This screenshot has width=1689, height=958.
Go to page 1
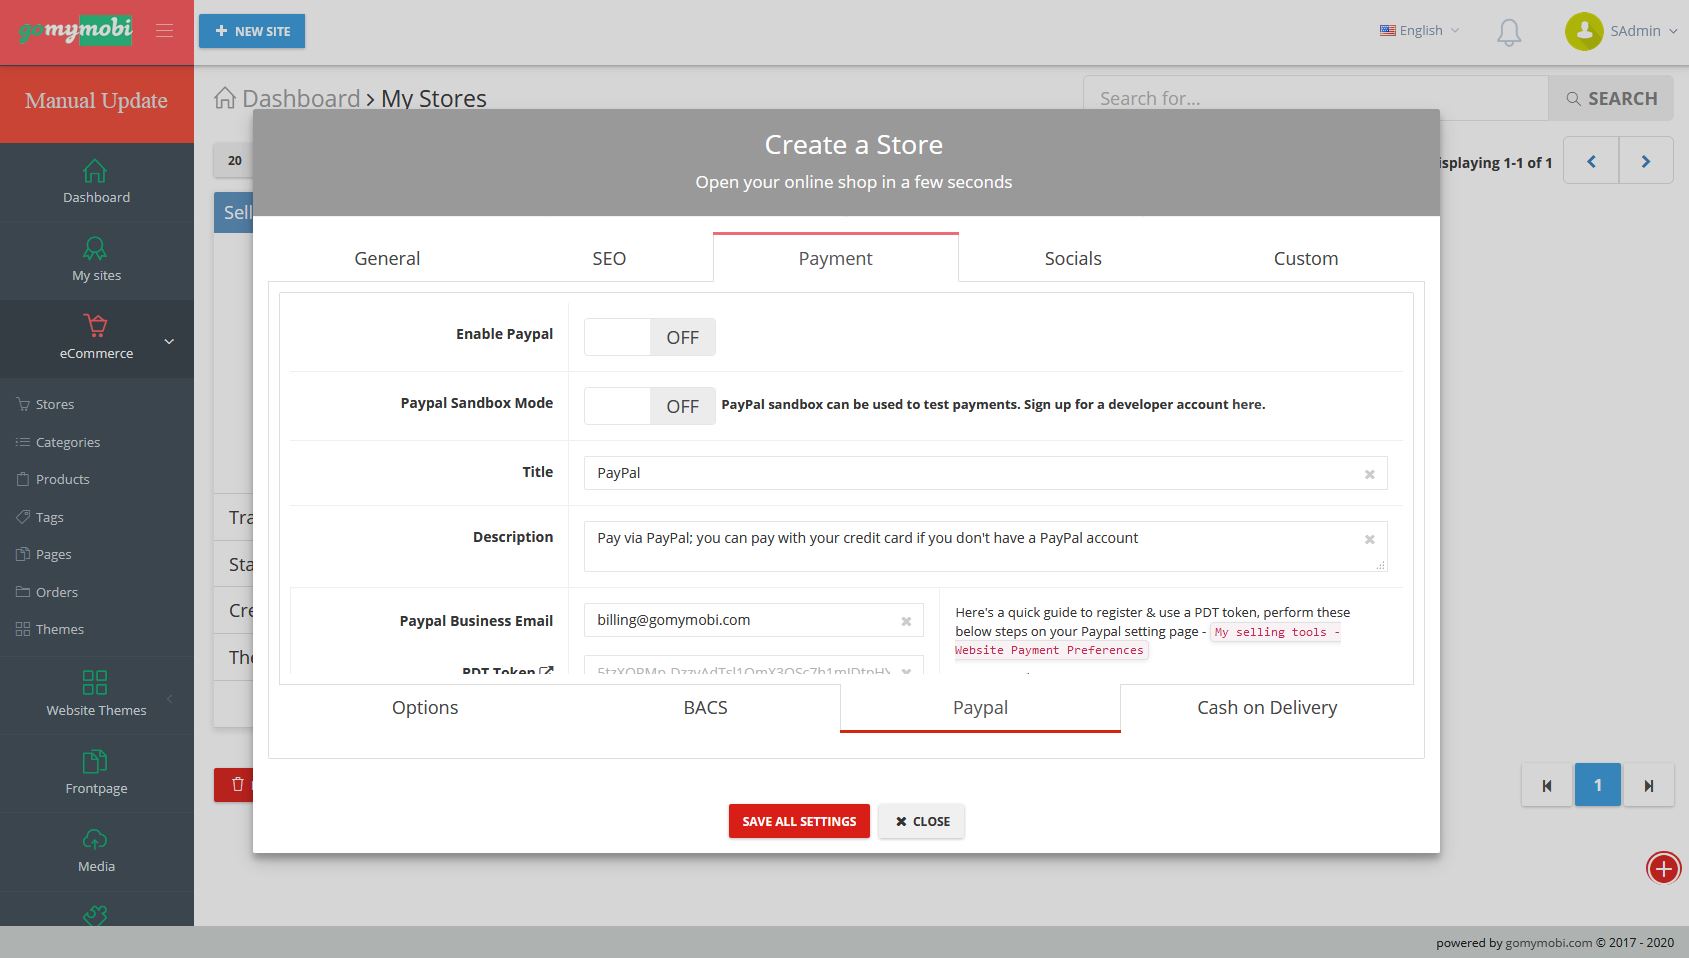coord(1598,785)
